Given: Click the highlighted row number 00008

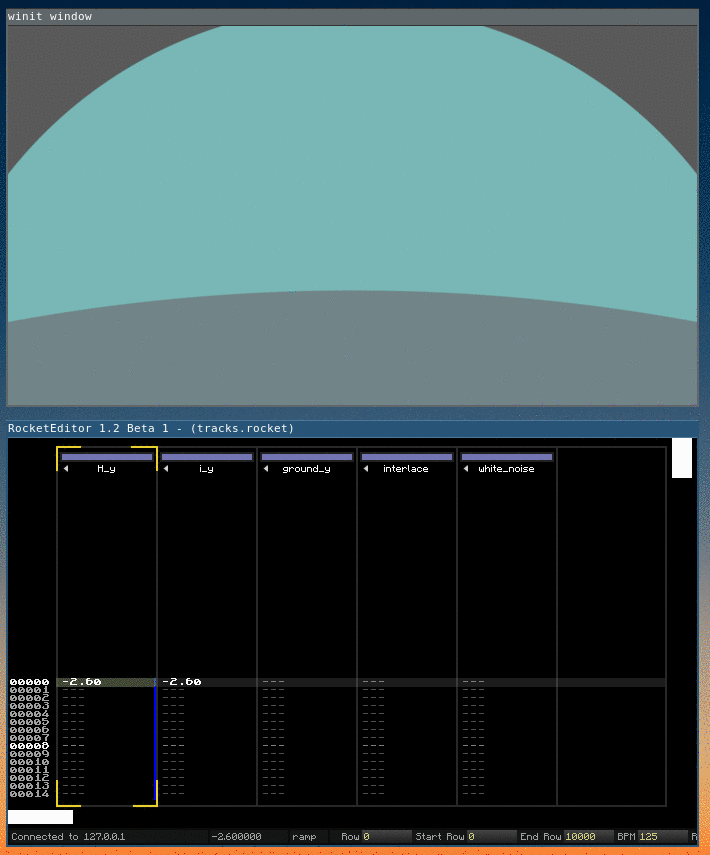Looking at the screenshot, I should pos(29,746).
